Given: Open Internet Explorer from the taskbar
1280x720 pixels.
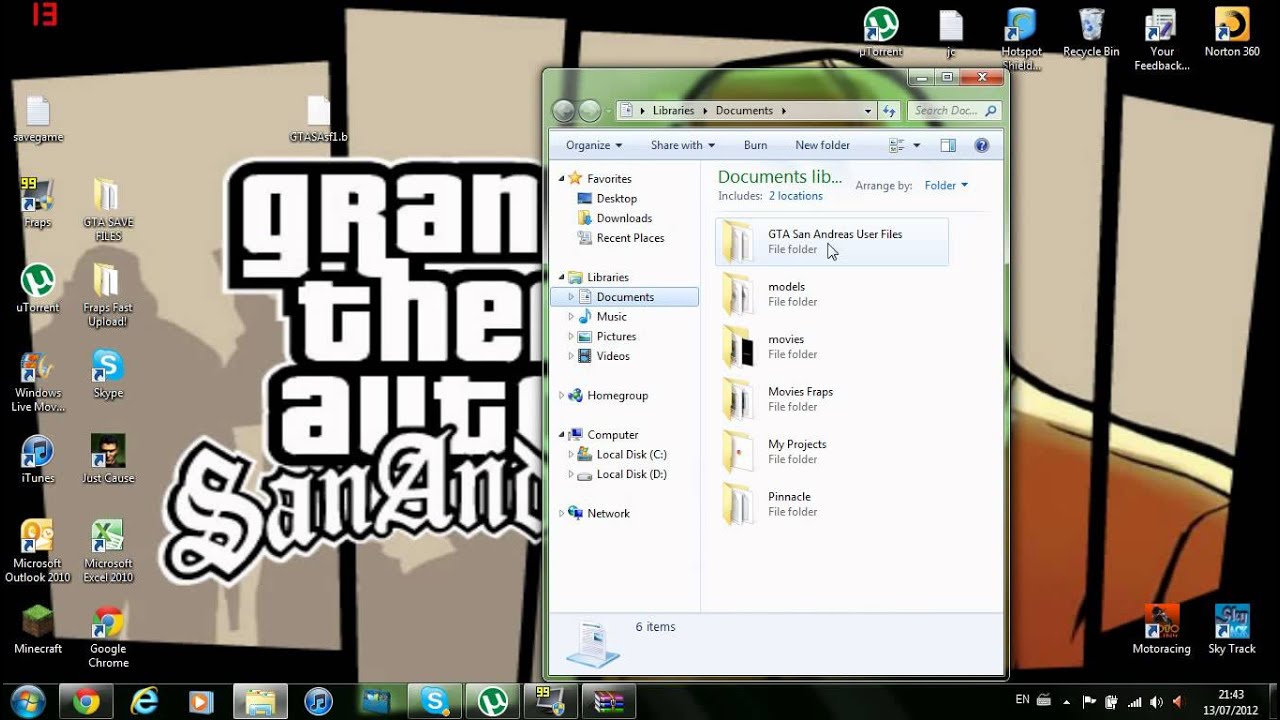Looking at the screenshot, I should click(144, 701).
